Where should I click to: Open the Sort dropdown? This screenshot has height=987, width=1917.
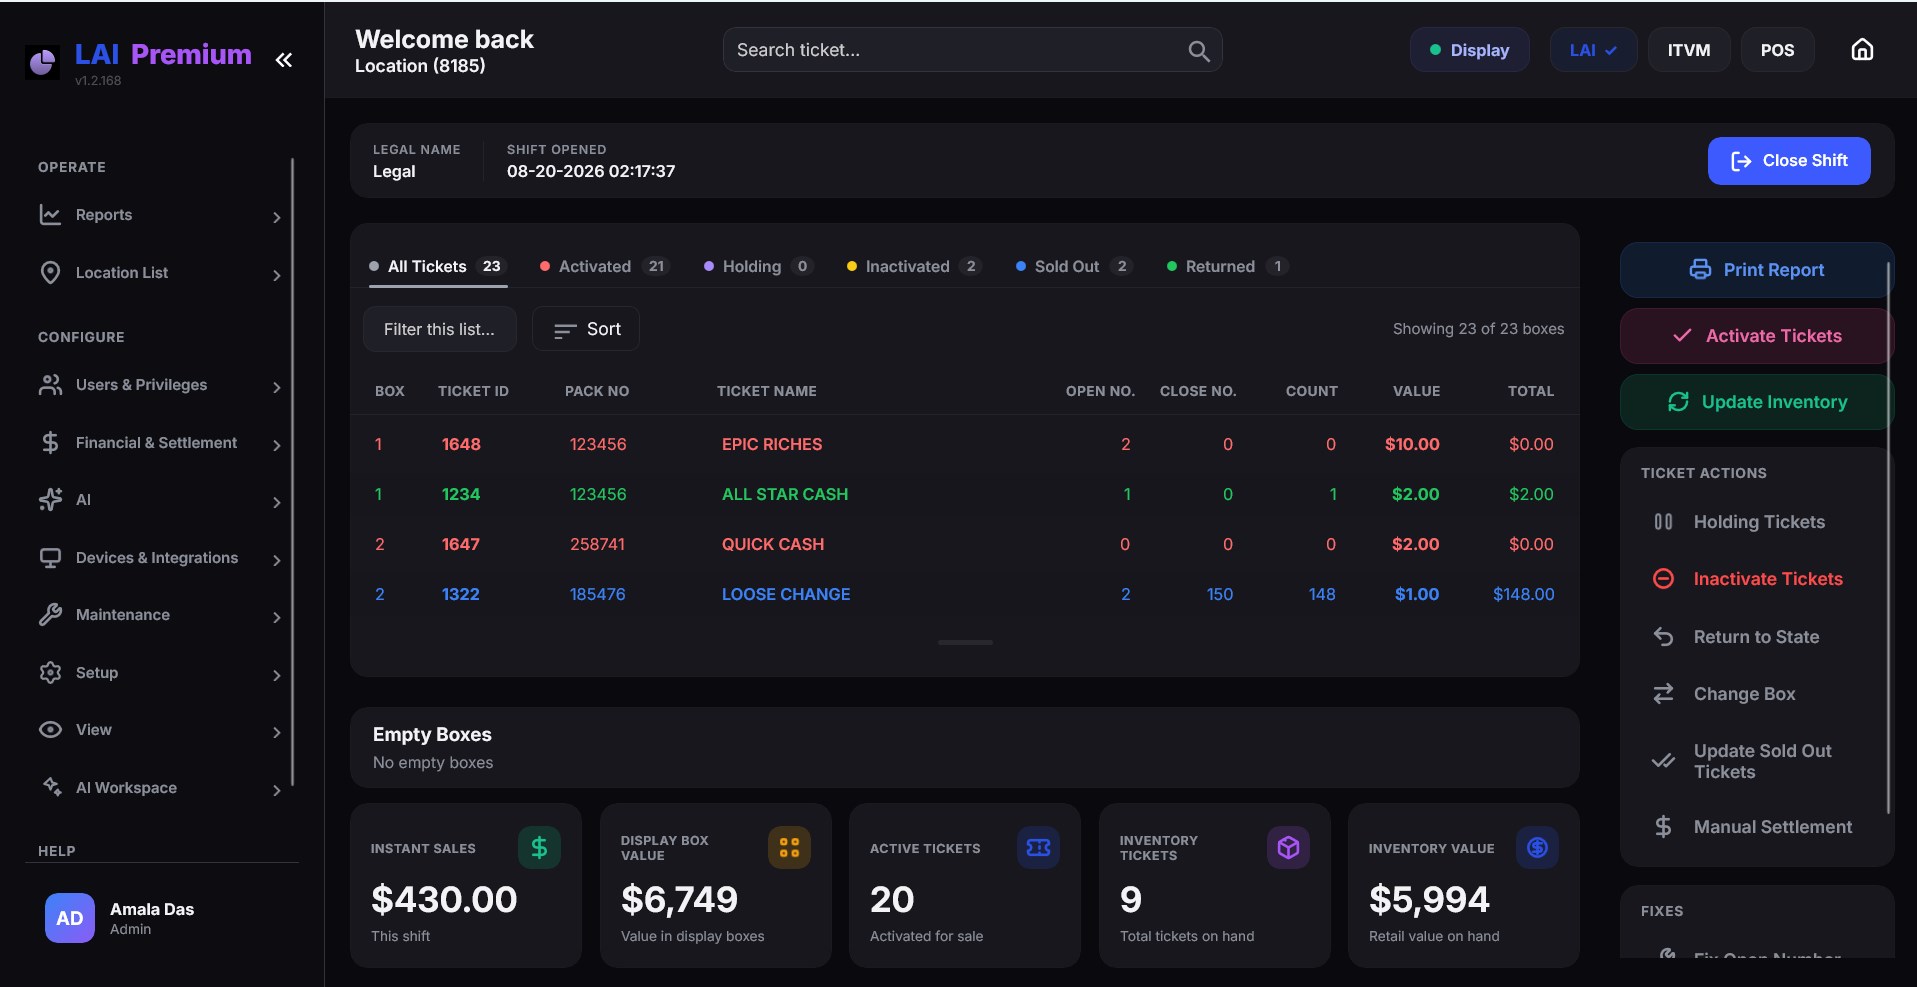(x=586, y=329)
